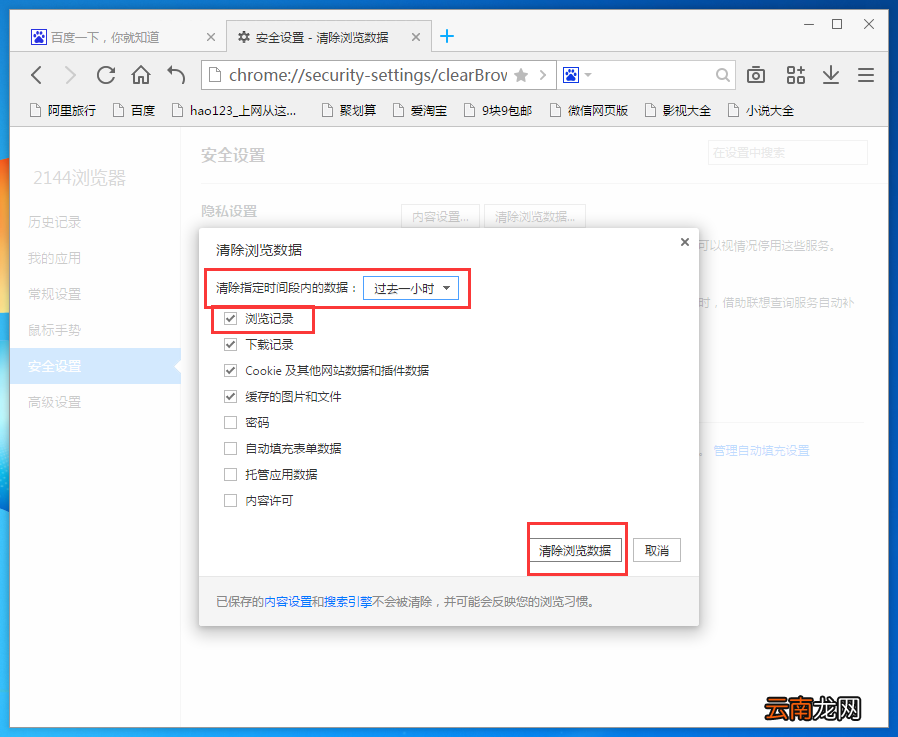
Task: Click the forward navigation arrow
Action: tap(70, 75)
